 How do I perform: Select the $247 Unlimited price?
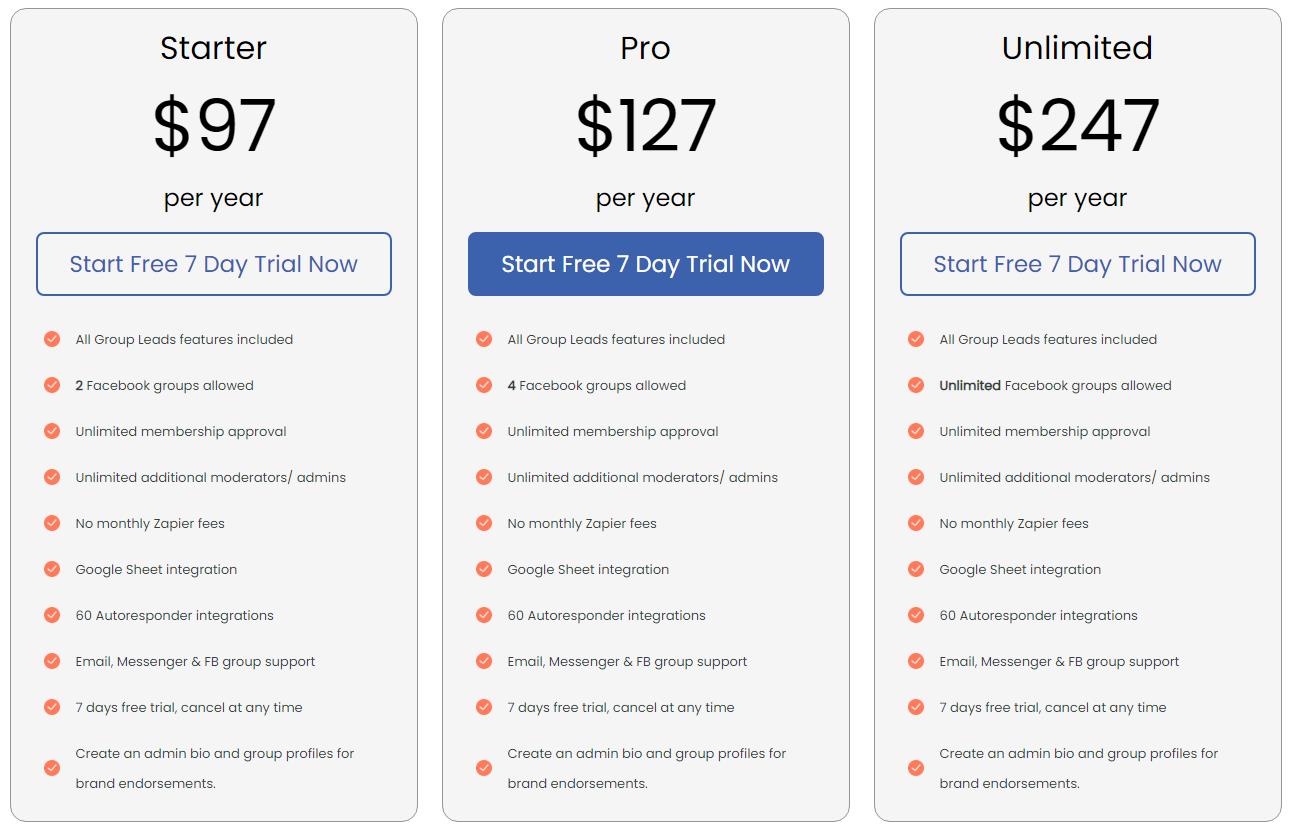[x=1078, y=126]
